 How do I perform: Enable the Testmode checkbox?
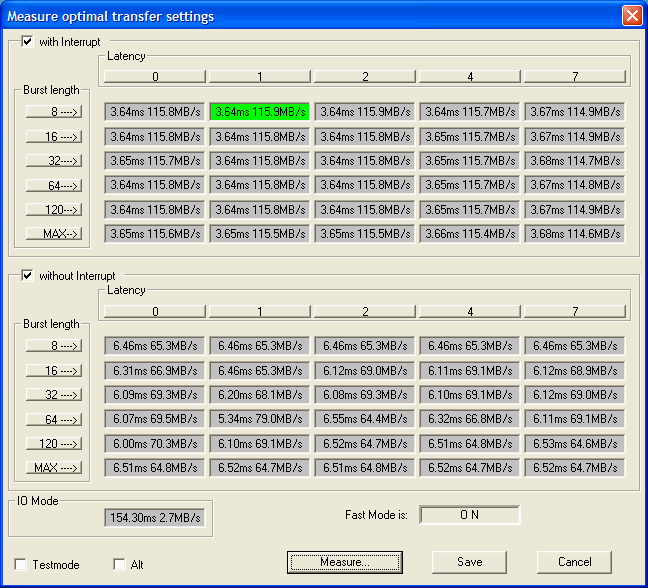(x=21, y=564)
